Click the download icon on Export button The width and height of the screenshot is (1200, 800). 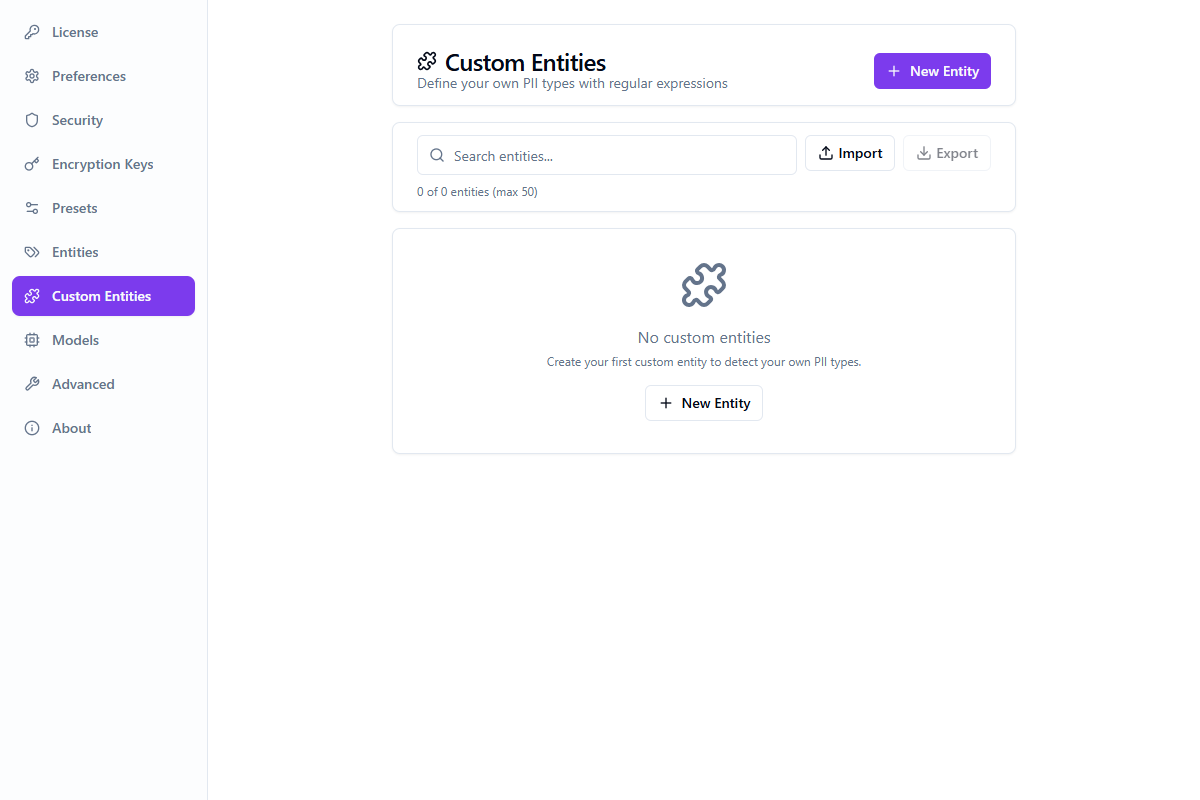923,152
